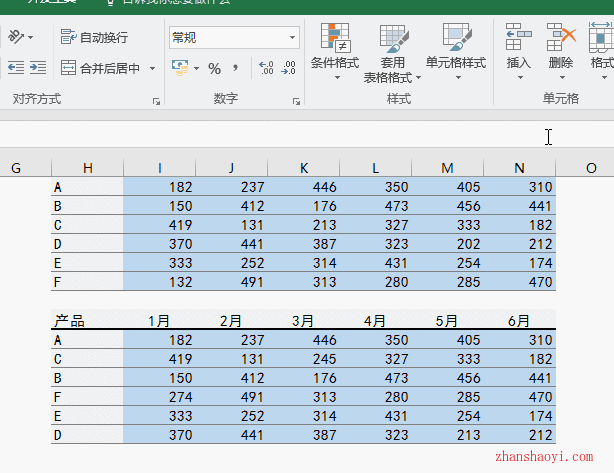Click cell 473 in upper table row B
The height and width of the screenshot is (473, 614).
pyautogui.click(x=376, y=206)
